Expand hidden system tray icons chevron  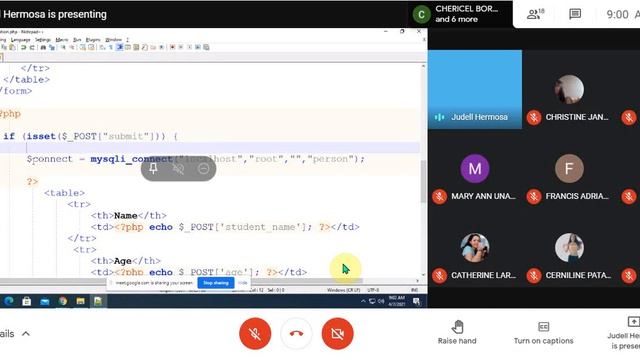click(x=363, y=301)
